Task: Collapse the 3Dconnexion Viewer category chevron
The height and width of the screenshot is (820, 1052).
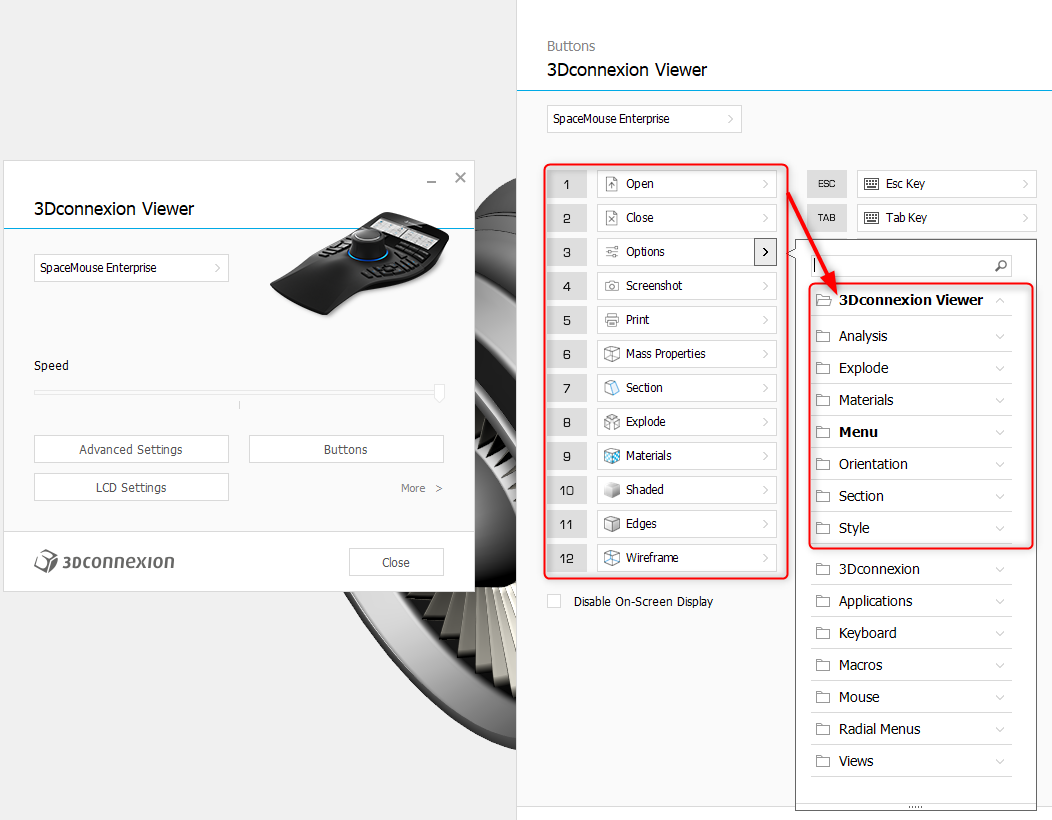Action: pos(1000,300)
